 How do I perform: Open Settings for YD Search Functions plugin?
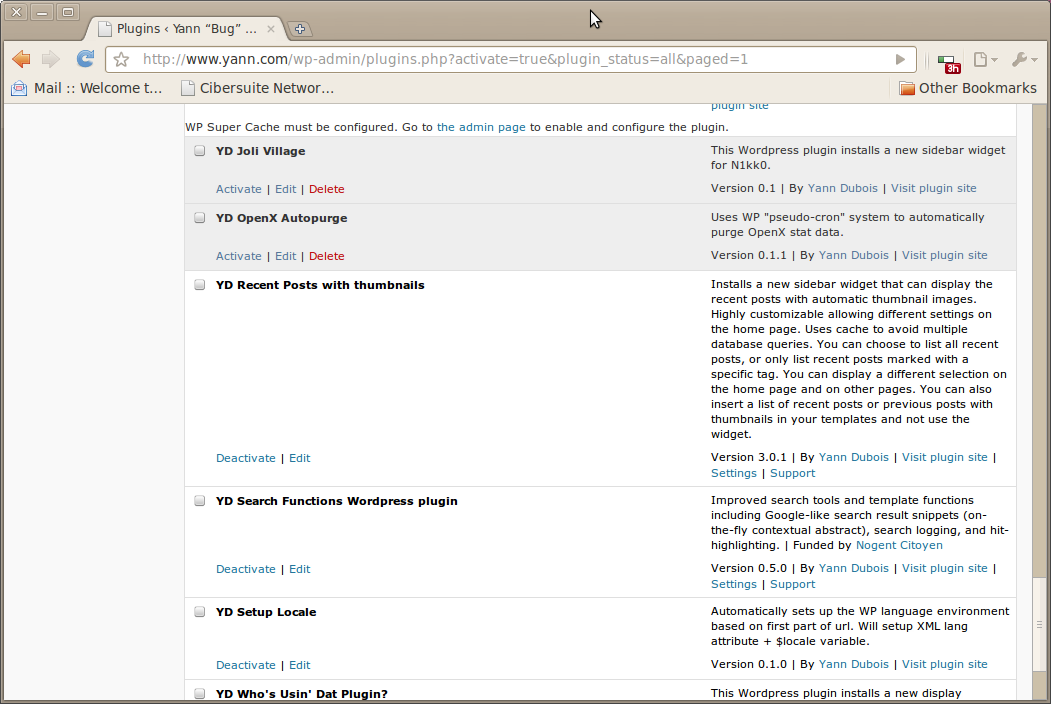[x=733, y=584]
